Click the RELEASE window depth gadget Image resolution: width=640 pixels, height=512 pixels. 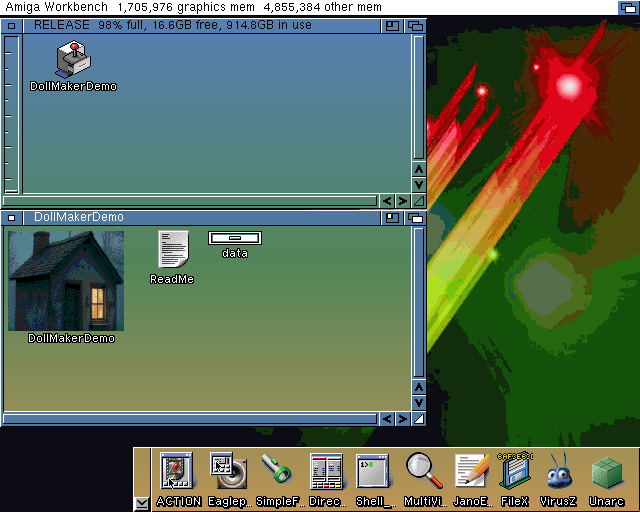416,26
